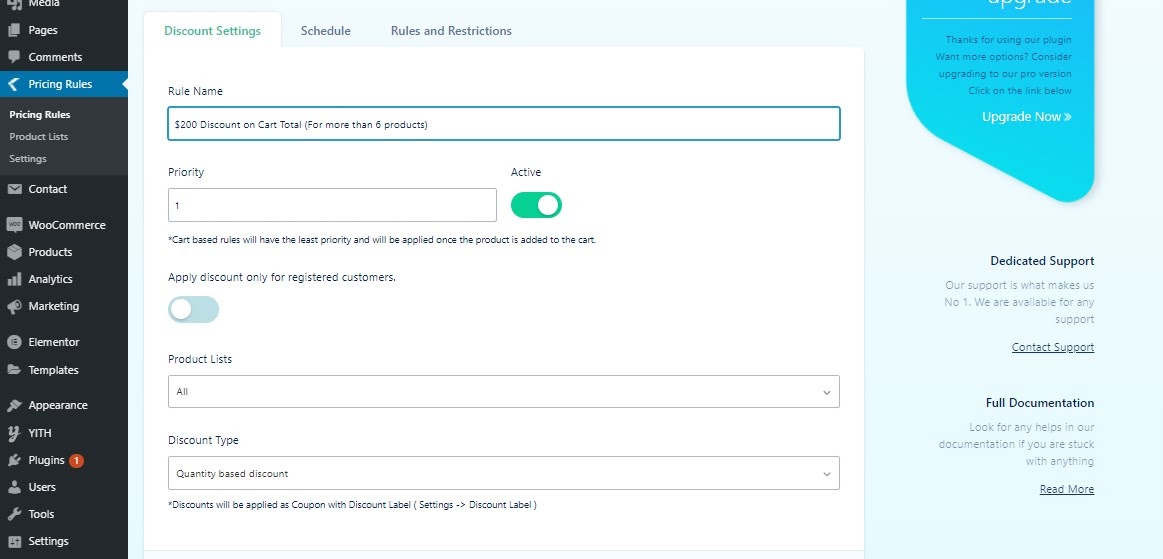The width and height of the screenshot is (1163, 559).
Task: Disable the Active toggle switch
Action: pyautogui.click(x=536, y=205)
